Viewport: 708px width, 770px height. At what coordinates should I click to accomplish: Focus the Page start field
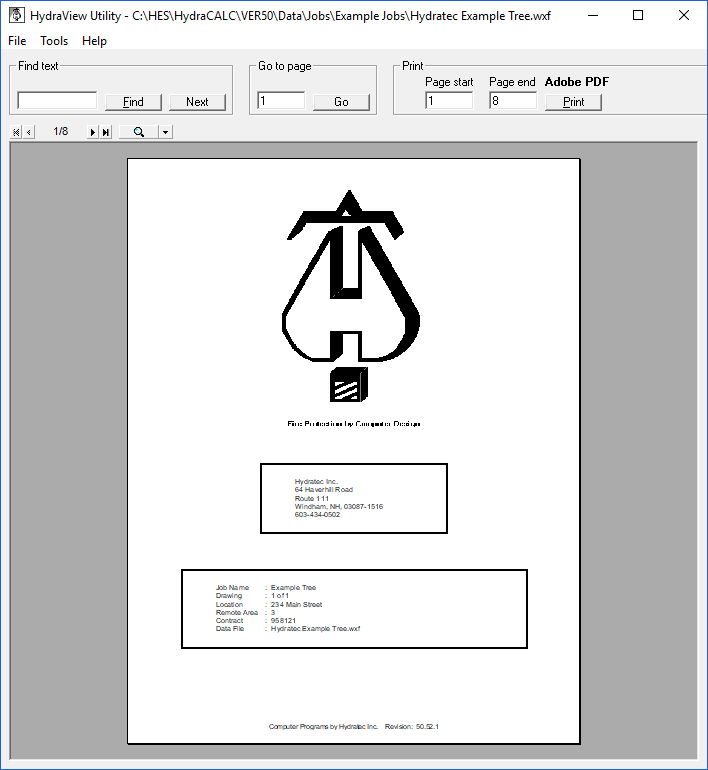tap(449, 100)
